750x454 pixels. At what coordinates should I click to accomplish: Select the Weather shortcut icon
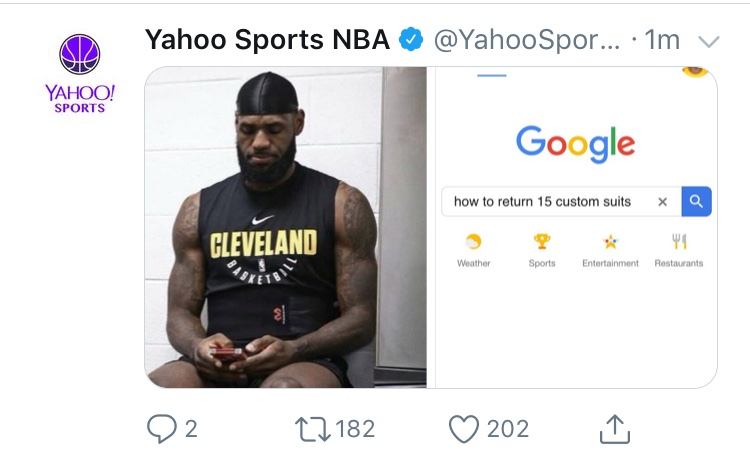point(474,242)
